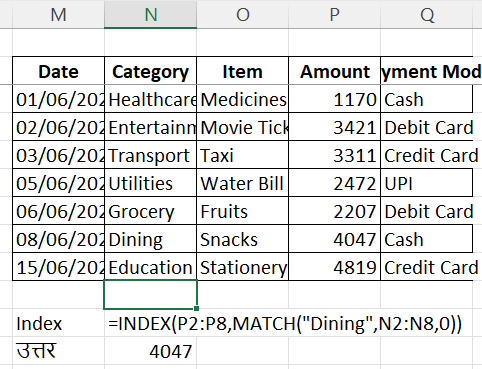Select the cell containing 3311
482x369 pixels.
point(334,155)
